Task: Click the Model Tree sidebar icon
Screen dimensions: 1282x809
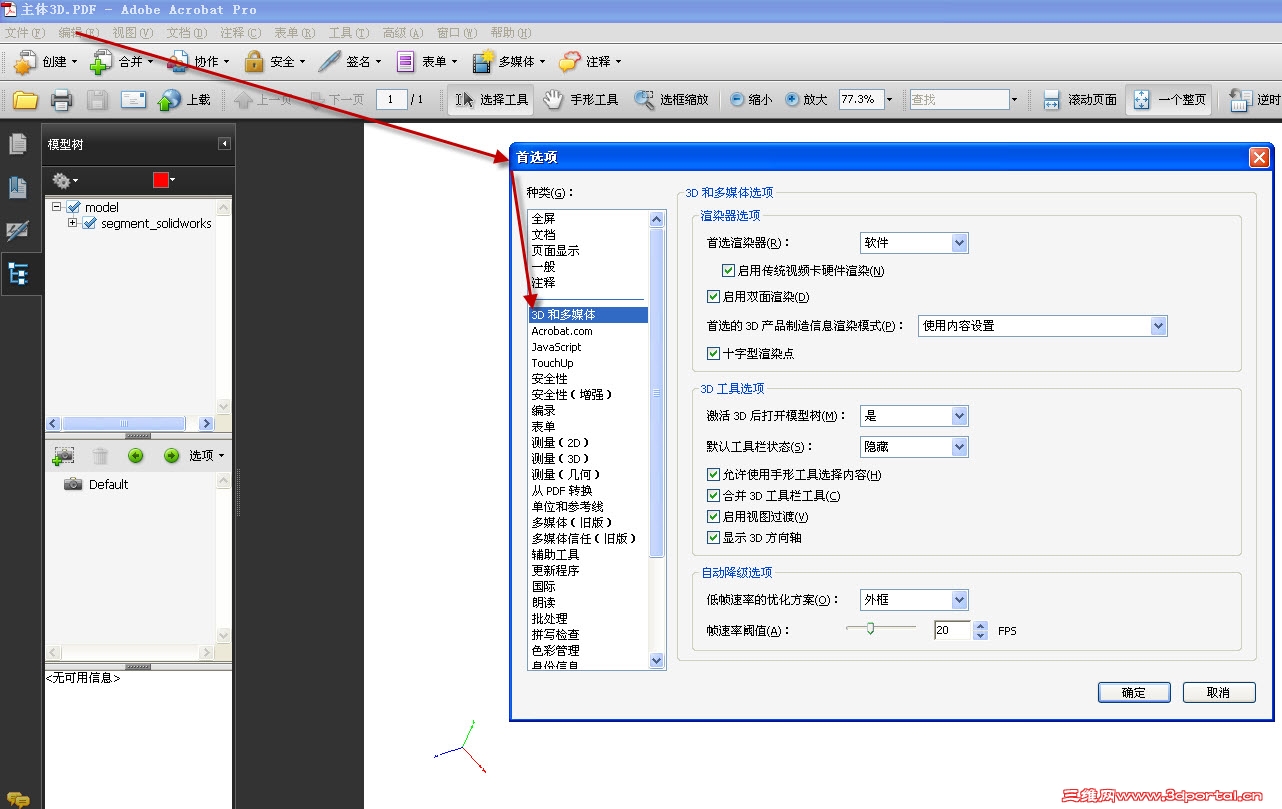Action: [x=18, y=273]
